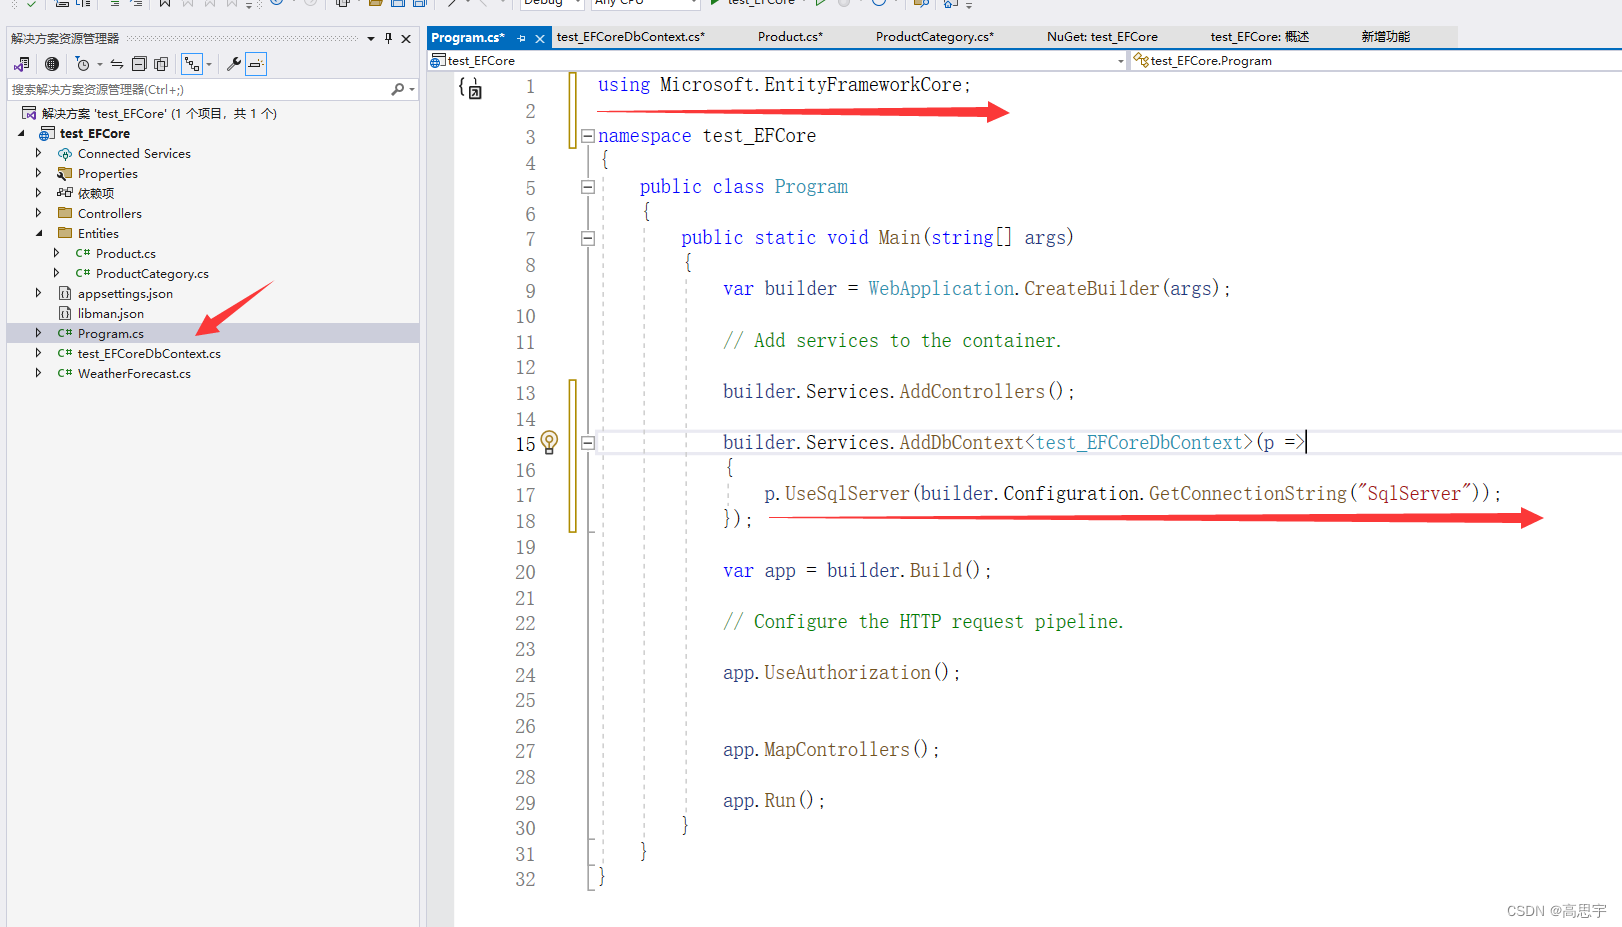Viewport: 1622px width, 927px height.
Task: Click the pending changes filter clock icon
Action: coord(83,64)
